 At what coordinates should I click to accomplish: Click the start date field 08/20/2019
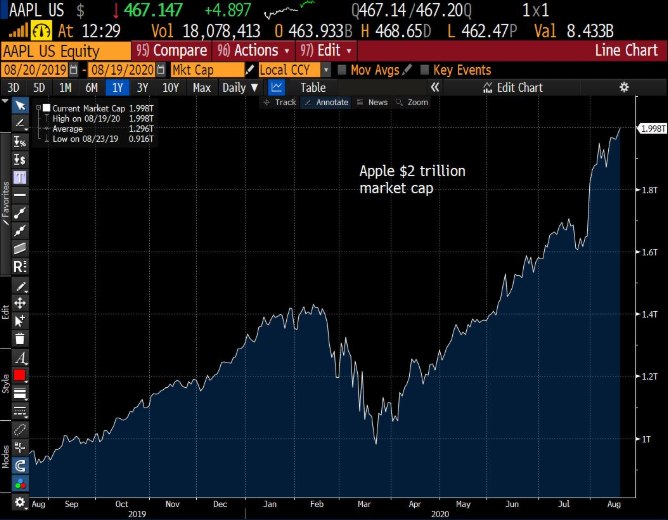point(35,69)
